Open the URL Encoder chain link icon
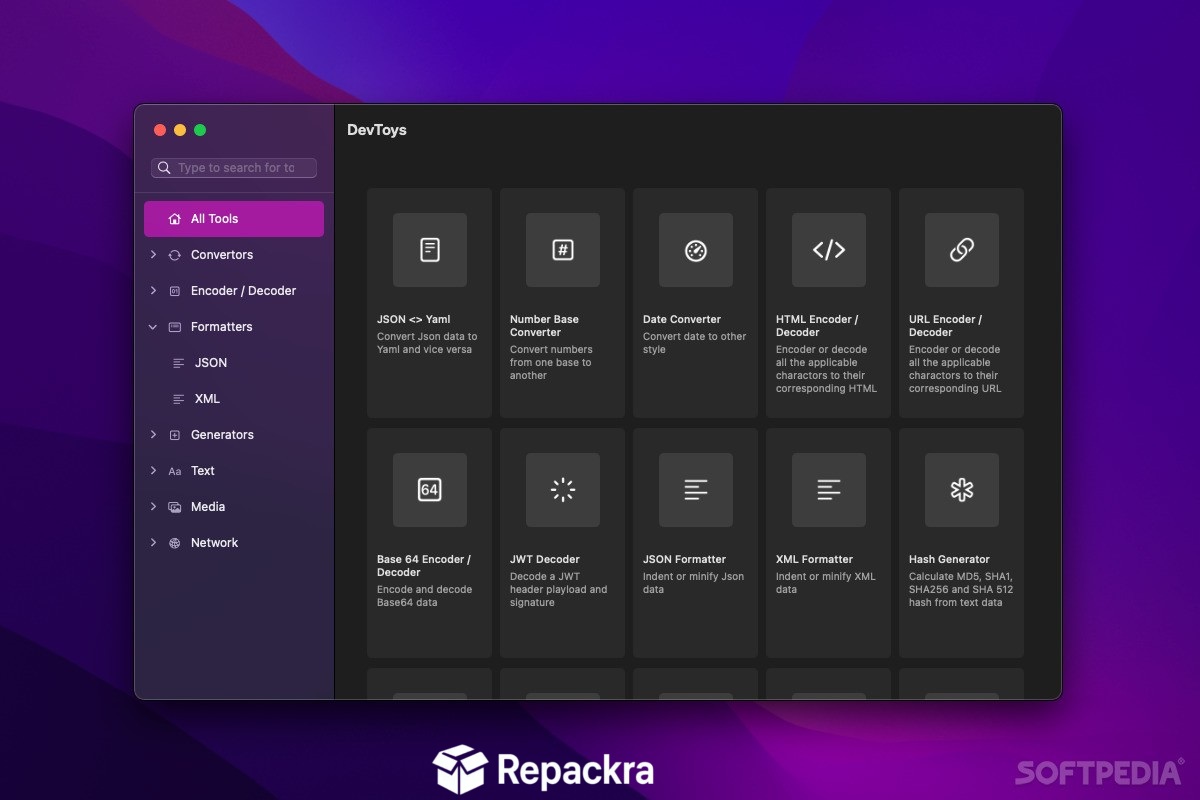The width and height of the screenshot is (1200, 800). coord(962,250)
